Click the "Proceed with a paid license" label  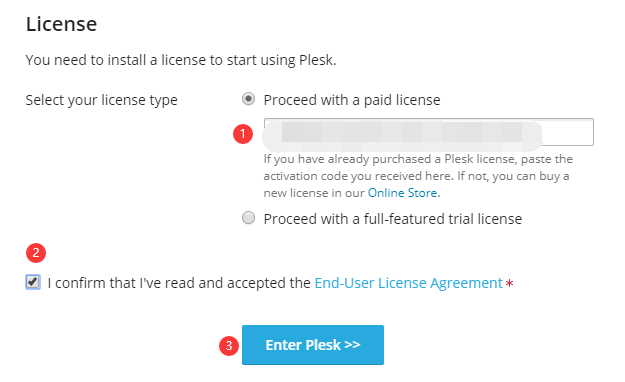[x=352, y=100]
